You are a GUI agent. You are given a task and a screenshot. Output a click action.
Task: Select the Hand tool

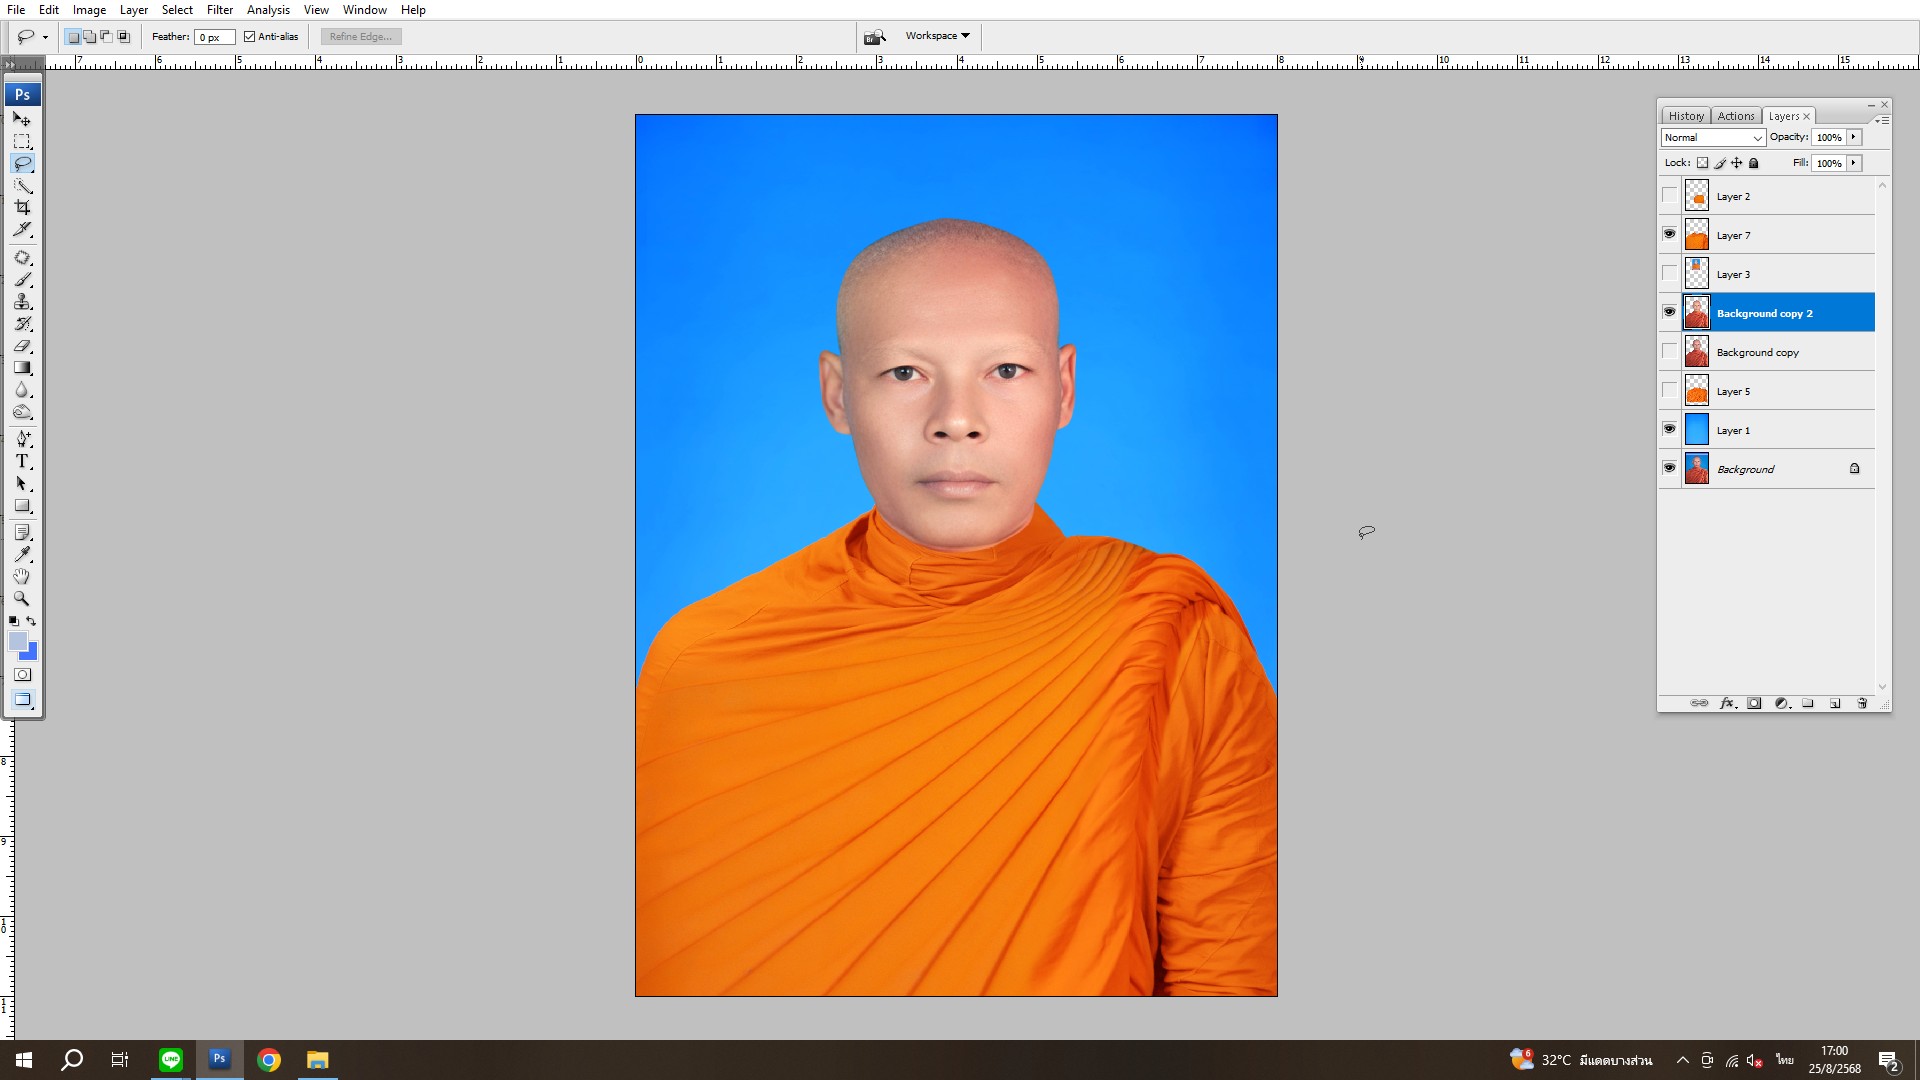pyautogui.click(x=22, y=576)
